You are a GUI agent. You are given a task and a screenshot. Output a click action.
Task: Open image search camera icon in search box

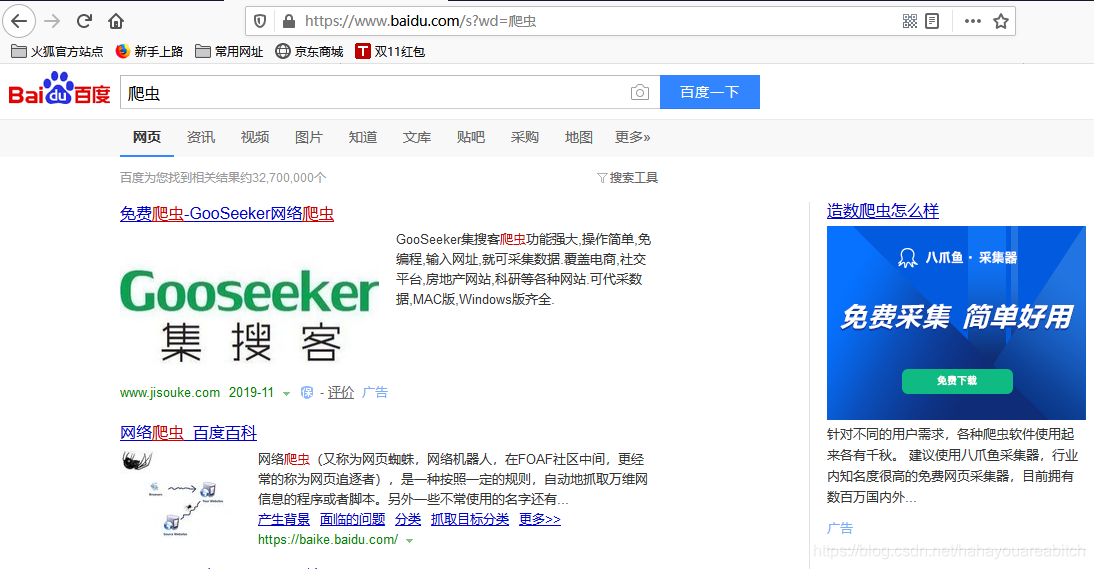[640, 92]
